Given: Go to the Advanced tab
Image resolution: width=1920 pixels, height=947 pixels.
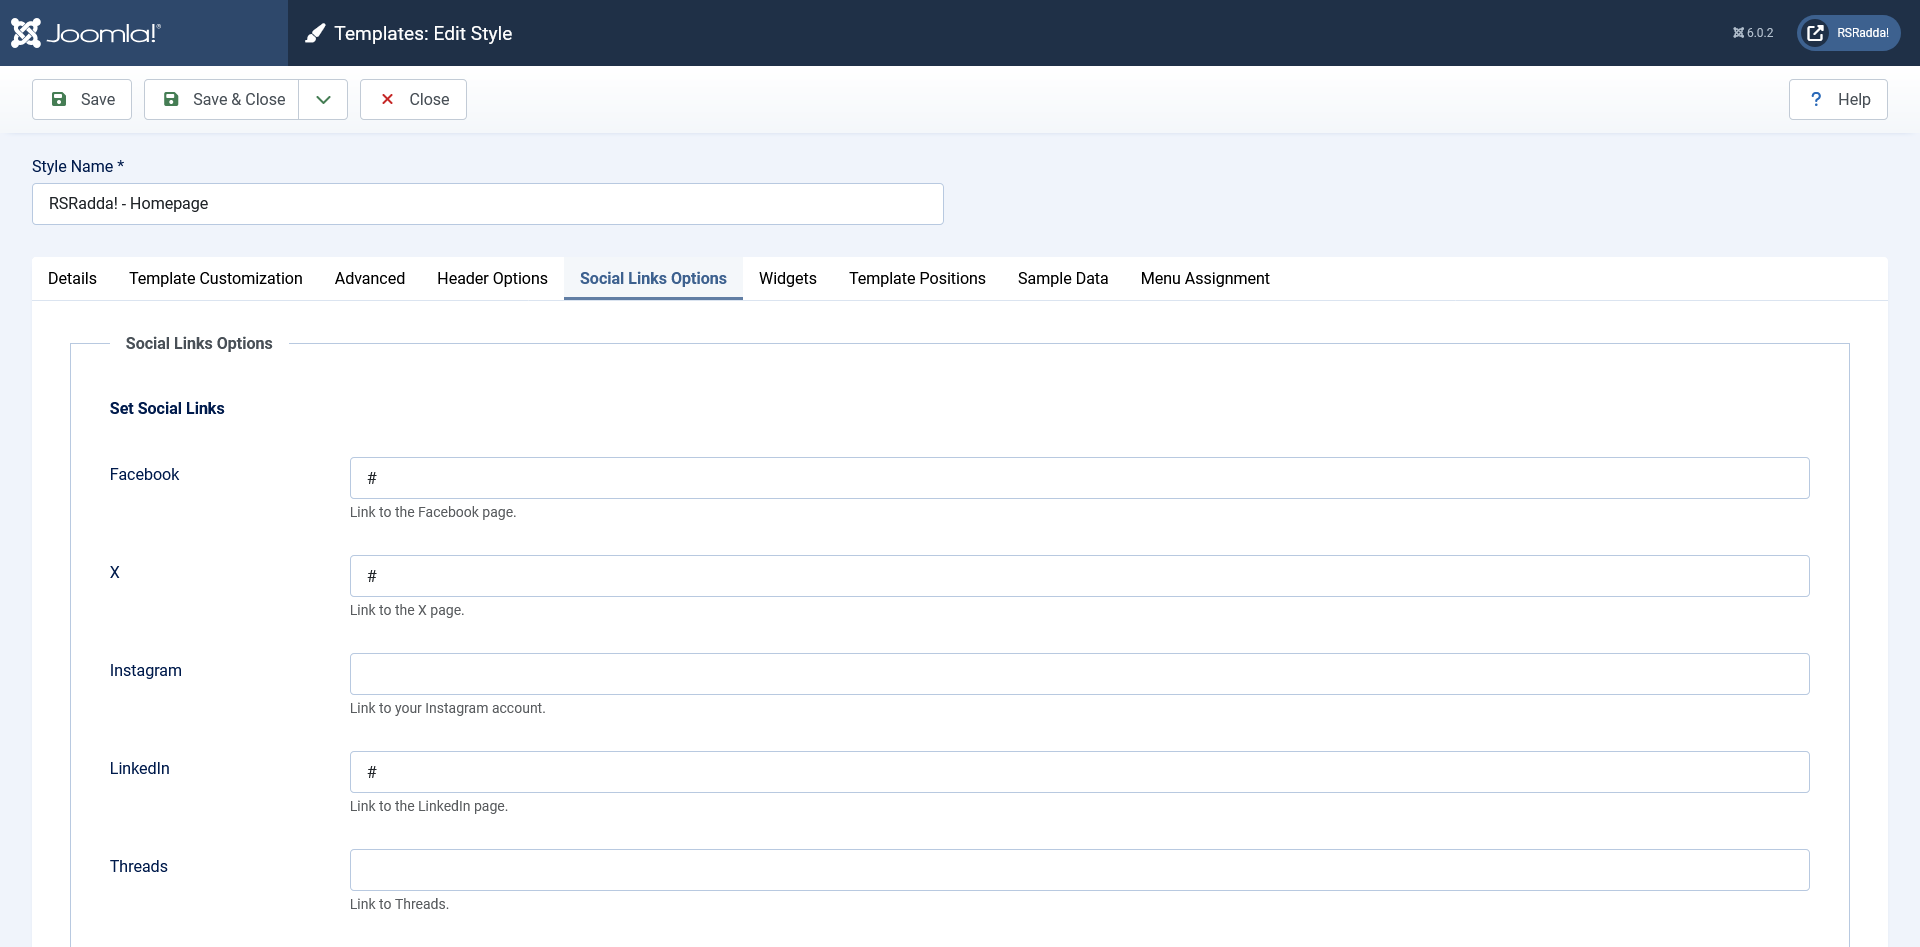Looking at the screenshot, I should tap(369, 278).
